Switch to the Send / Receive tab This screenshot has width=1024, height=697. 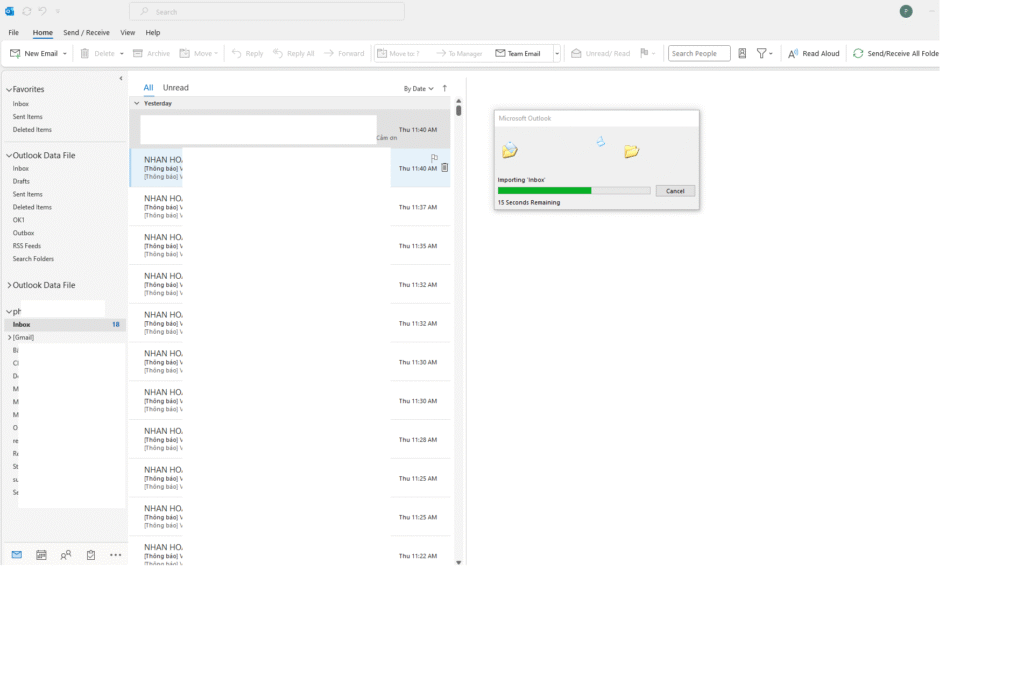(x=86, y=33)
